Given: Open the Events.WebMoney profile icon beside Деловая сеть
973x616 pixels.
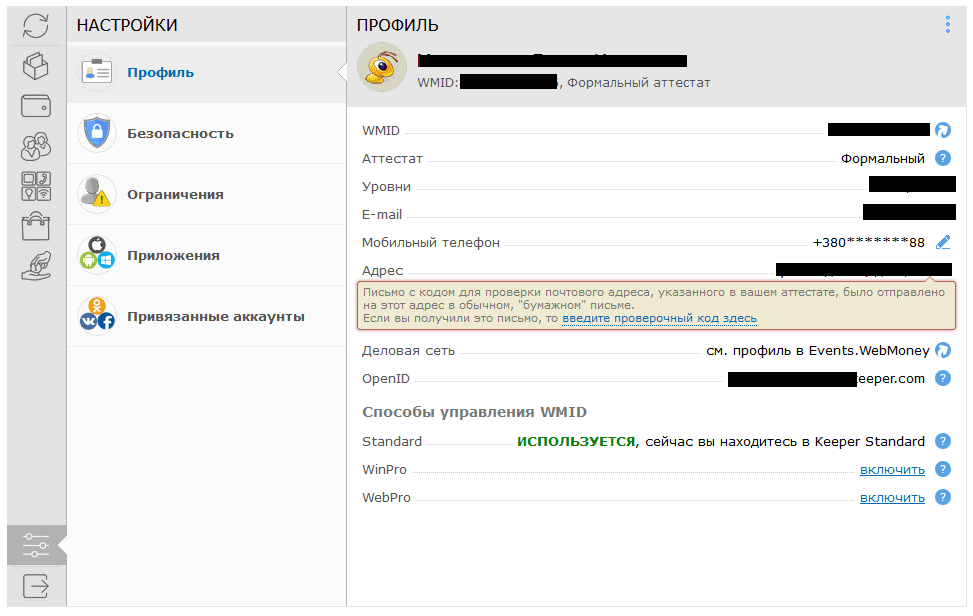Looking at the screenshot, I should pyautogui.click(x=942, y=350).
